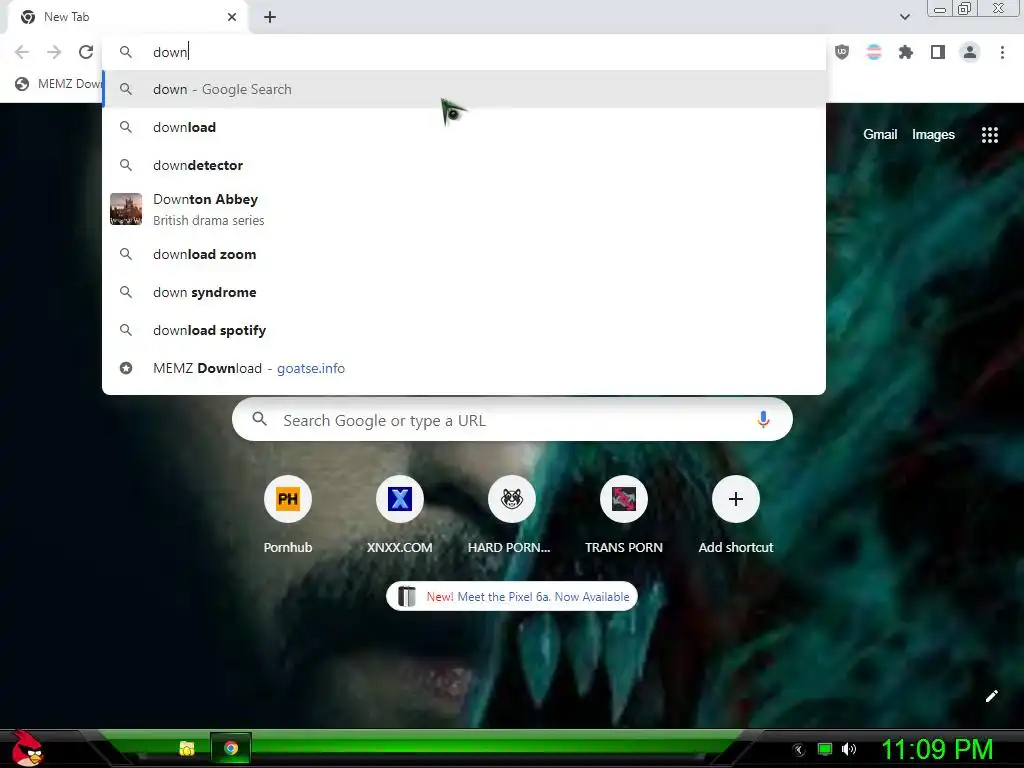Close the New Tab tab
Viewport: 1024px width, 768px height.
pyautogui.click(x=232, y=17)
